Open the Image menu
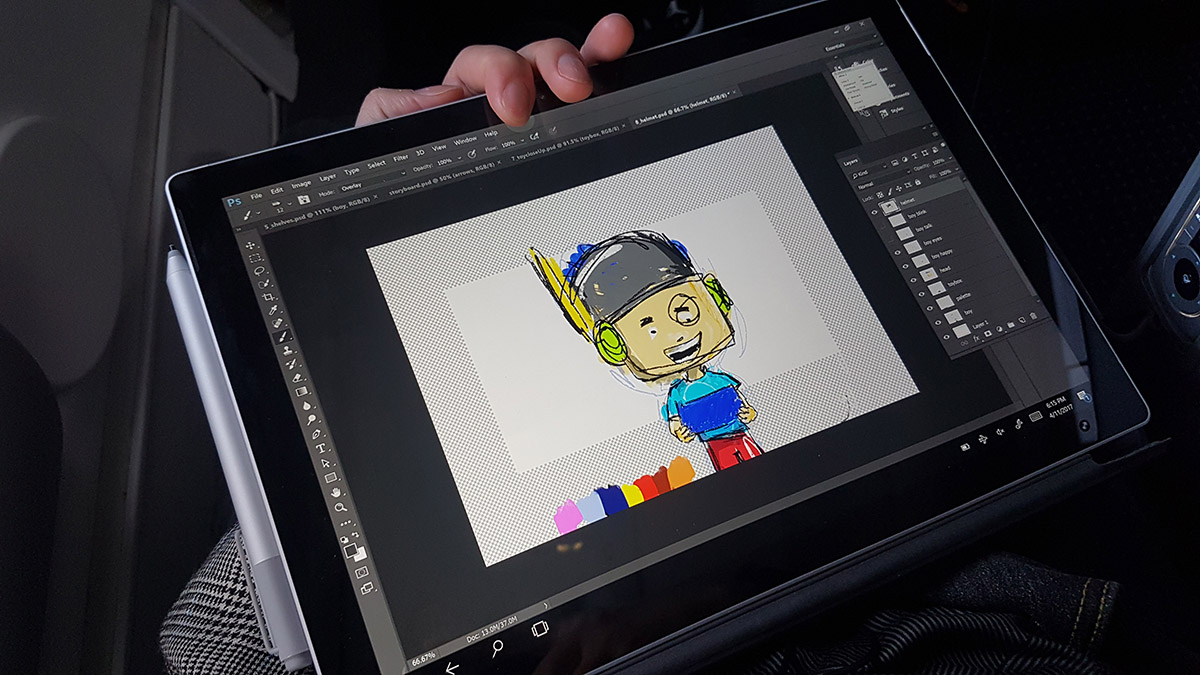The image size is (1200, 675). (x=301, y=184)
